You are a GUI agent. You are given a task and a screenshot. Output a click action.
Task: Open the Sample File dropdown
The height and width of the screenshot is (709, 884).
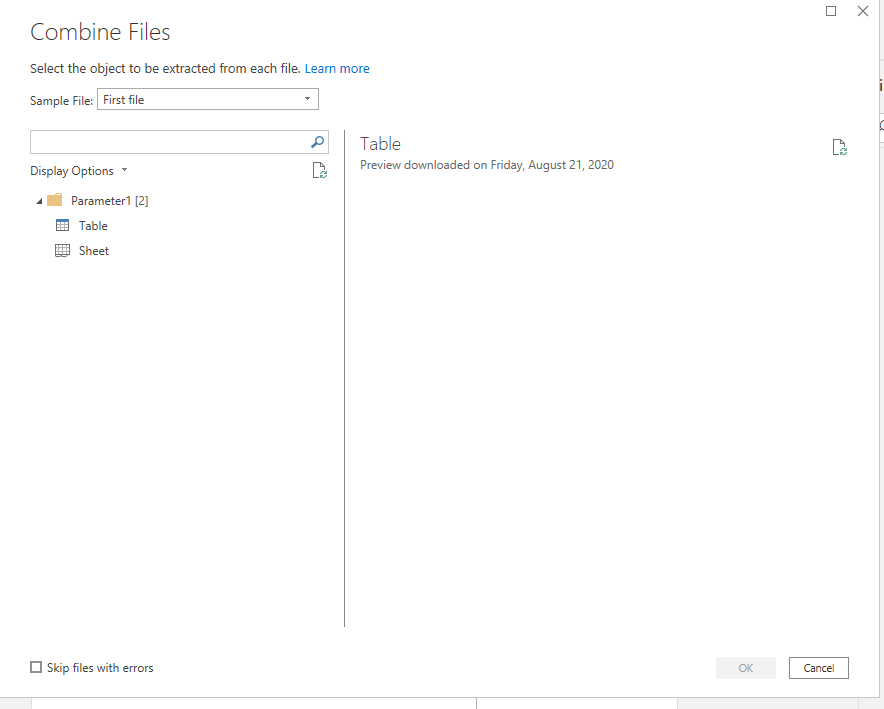pyautogui.click(x=208, y=99)
